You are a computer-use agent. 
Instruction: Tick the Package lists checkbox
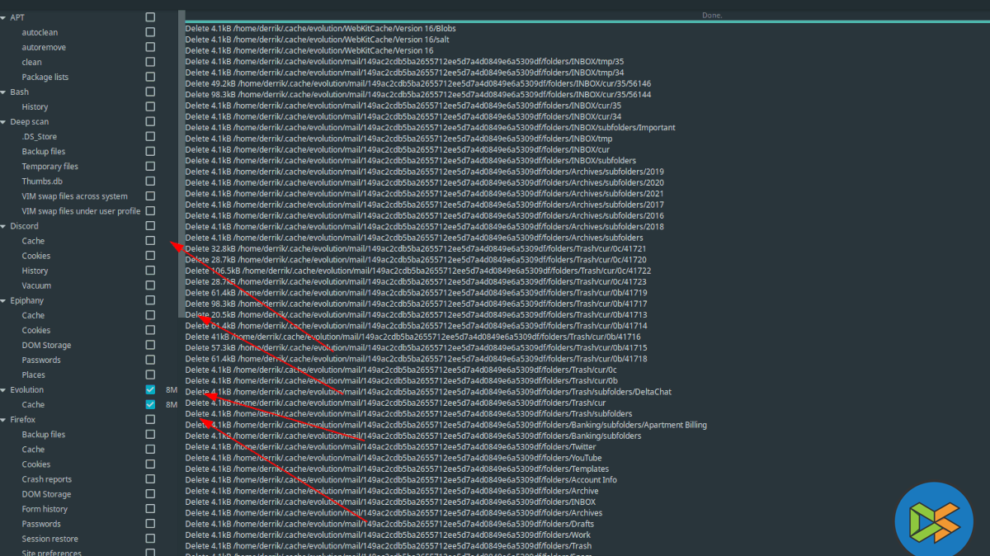pos(150,77)
